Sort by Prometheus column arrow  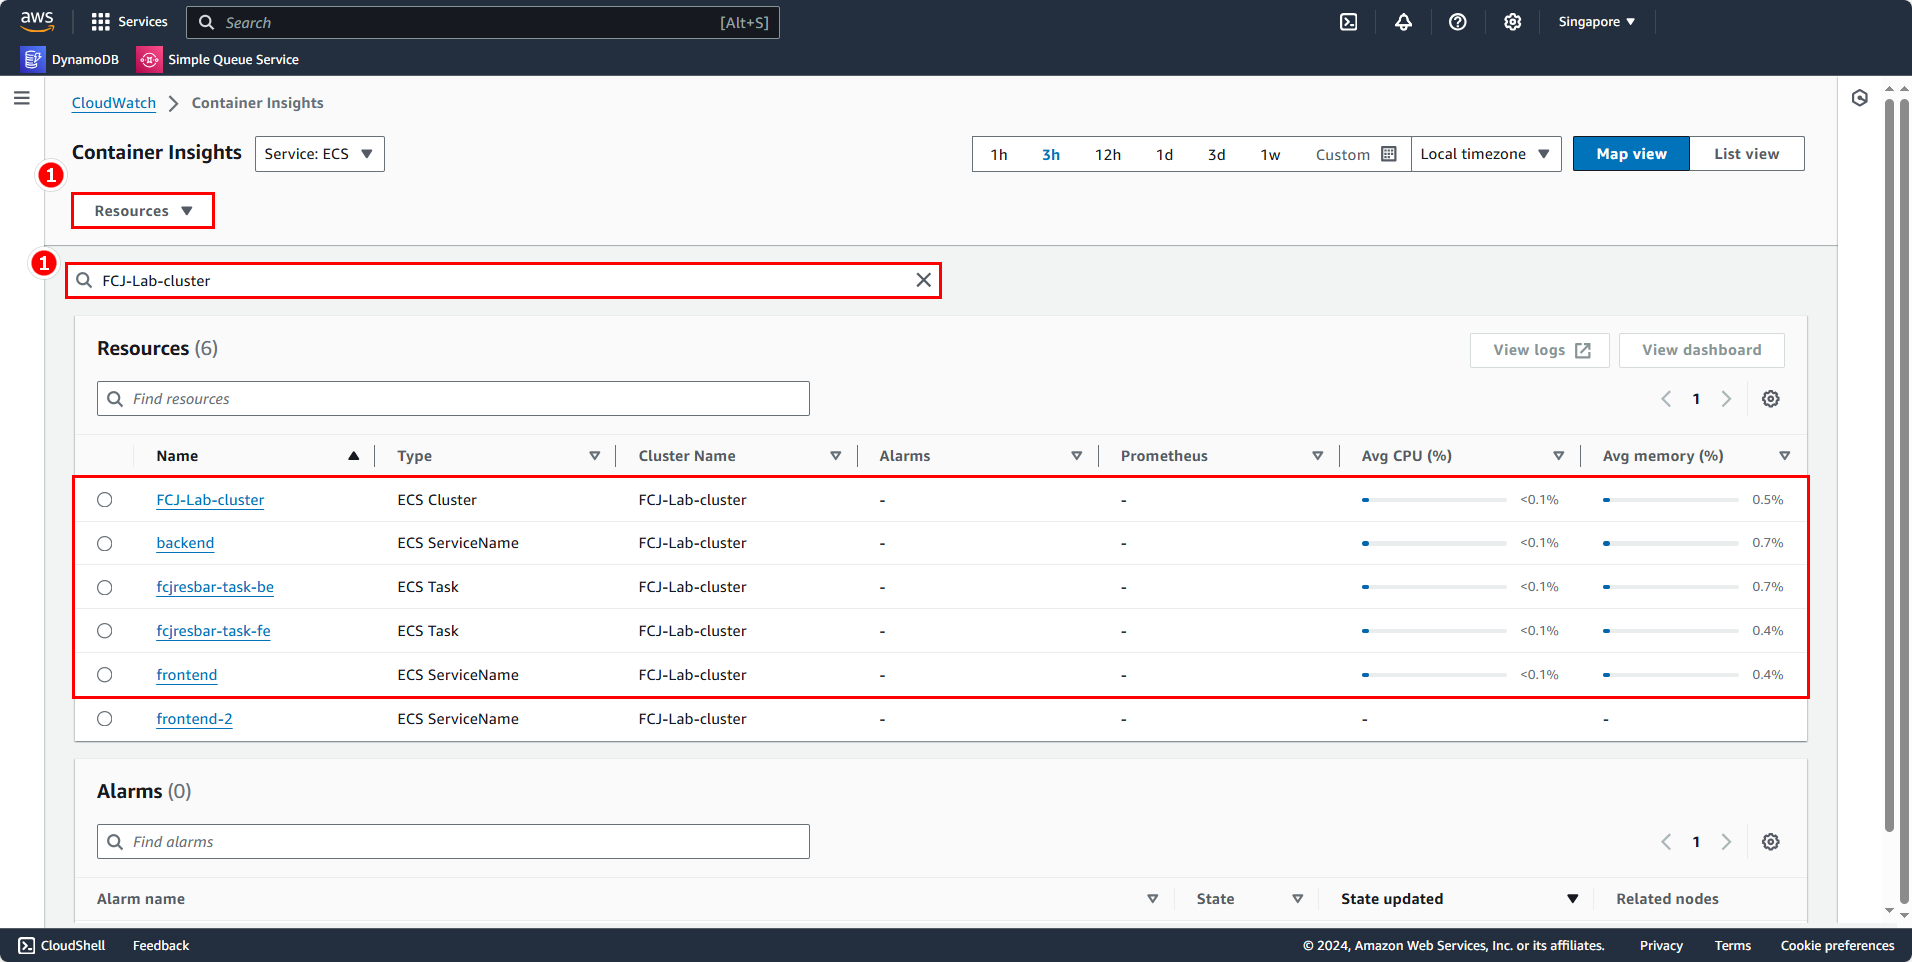1318,456
